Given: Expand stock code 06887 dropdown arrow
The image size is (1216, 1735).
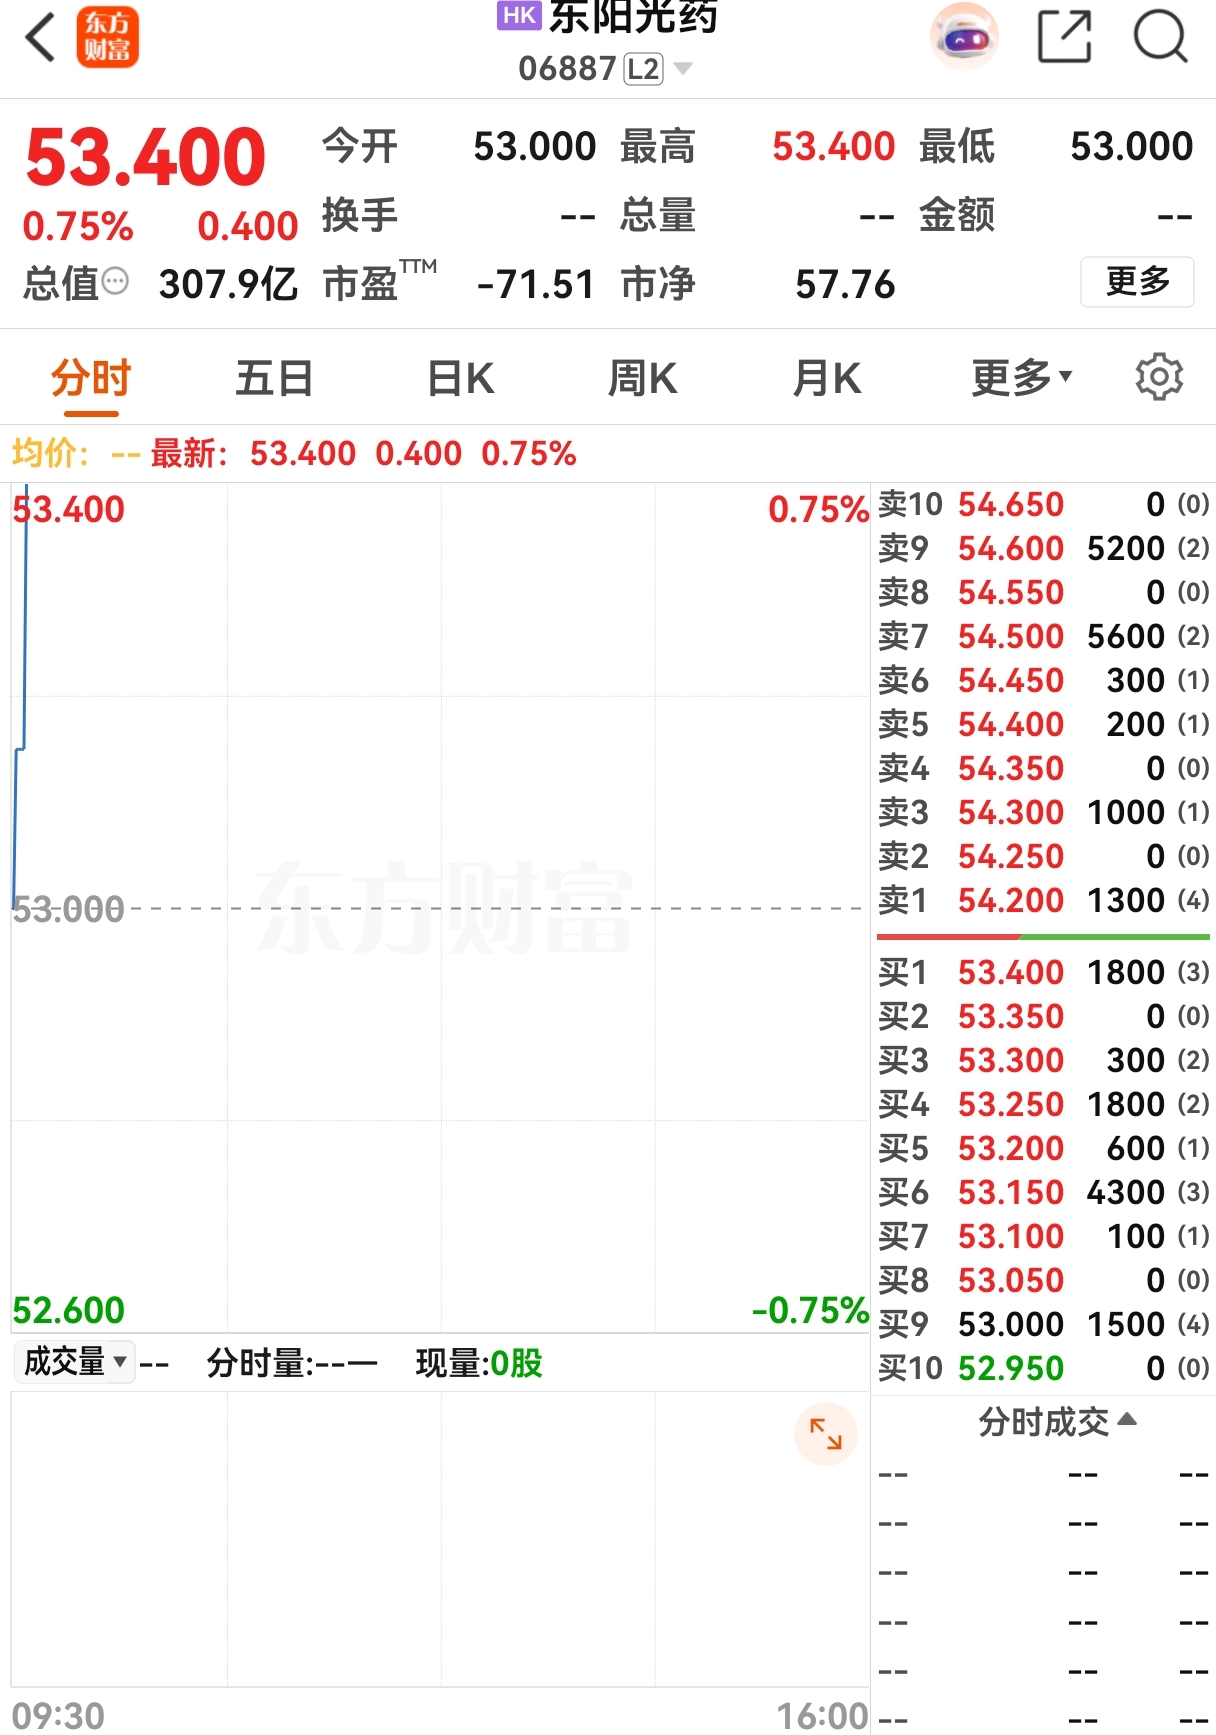Looking at the screenshot, I should 683,68.
